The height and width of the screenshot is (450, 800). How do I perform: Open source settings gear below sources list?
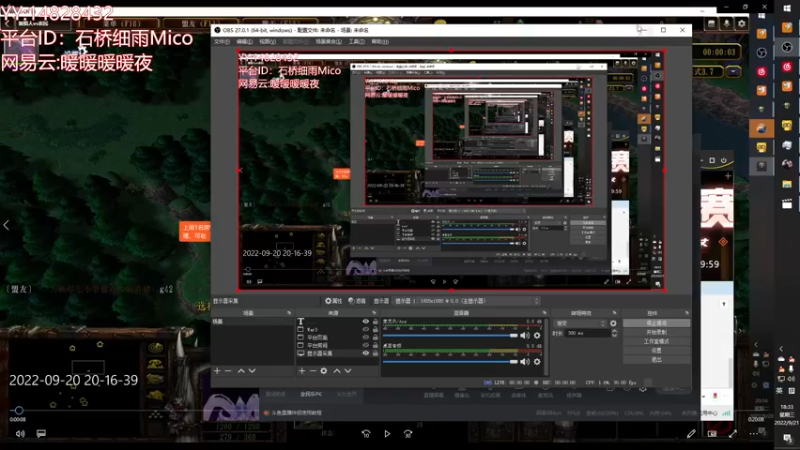pos(323,371)
